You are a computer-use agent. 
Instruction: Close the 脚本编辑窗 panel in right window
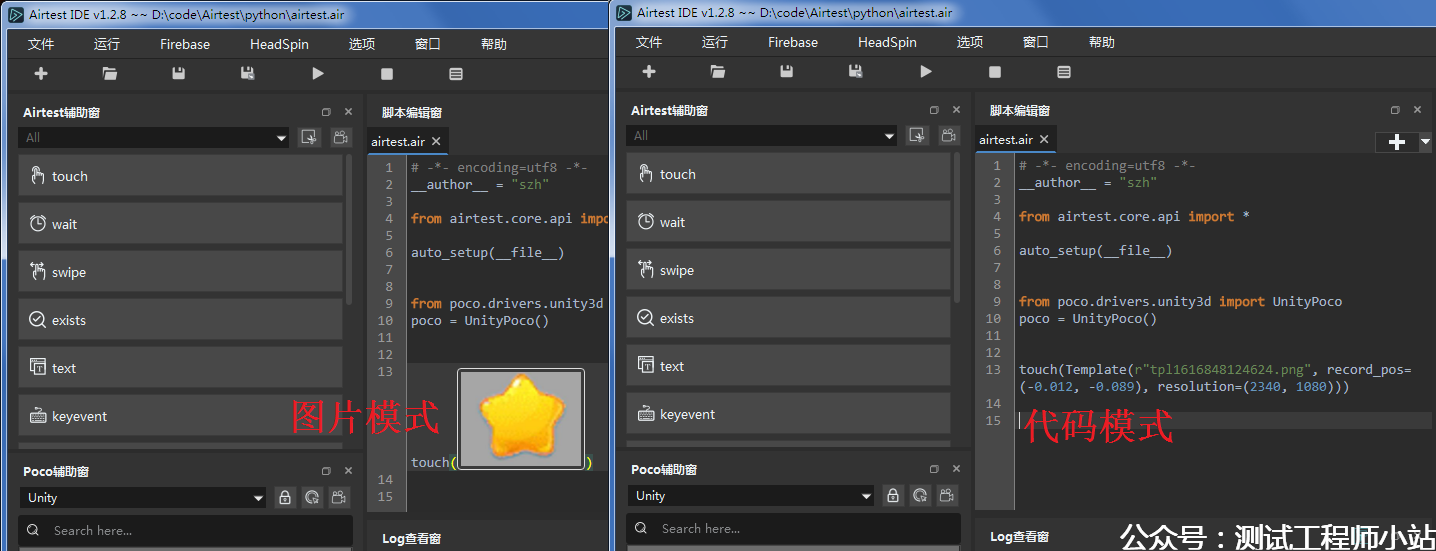pyautogui.click(x=1417, y=110)
